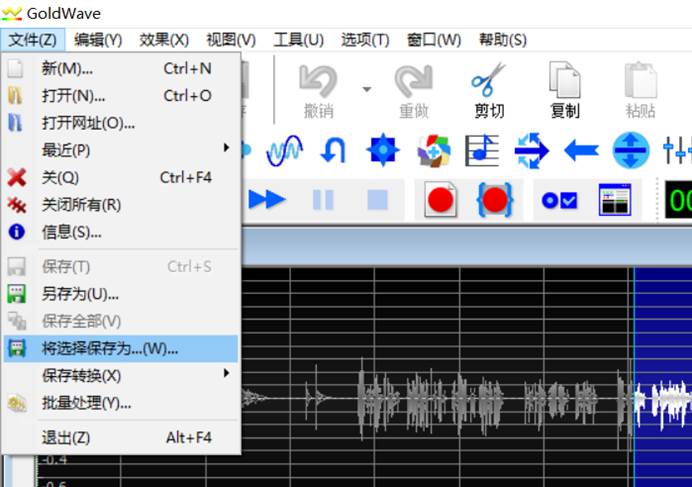Click the blue left arrow effect icon
The image size is (692, 487).
tap(581, 151)
